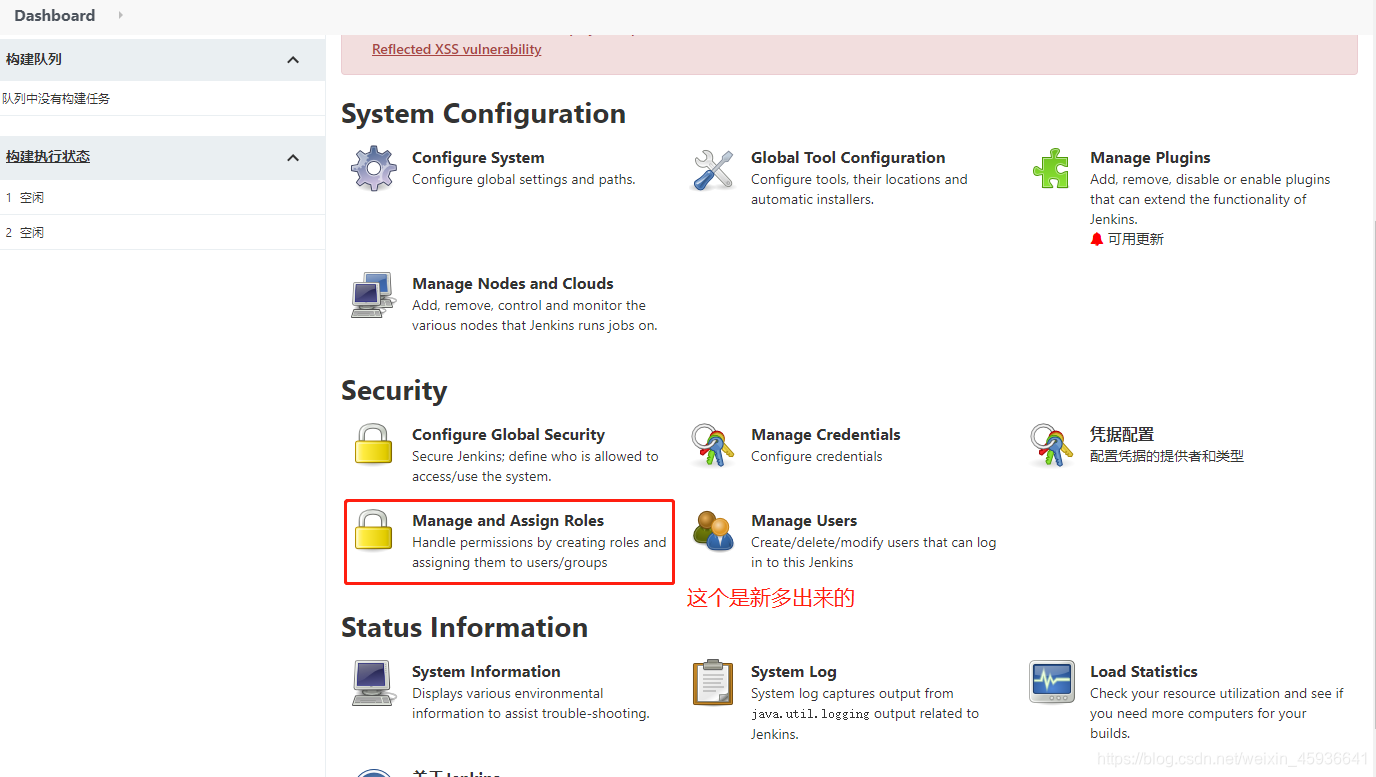Collapse the 构建执行状态 panel
The height and width of the screenshot is (777, 1376).
tap(293, 158)
